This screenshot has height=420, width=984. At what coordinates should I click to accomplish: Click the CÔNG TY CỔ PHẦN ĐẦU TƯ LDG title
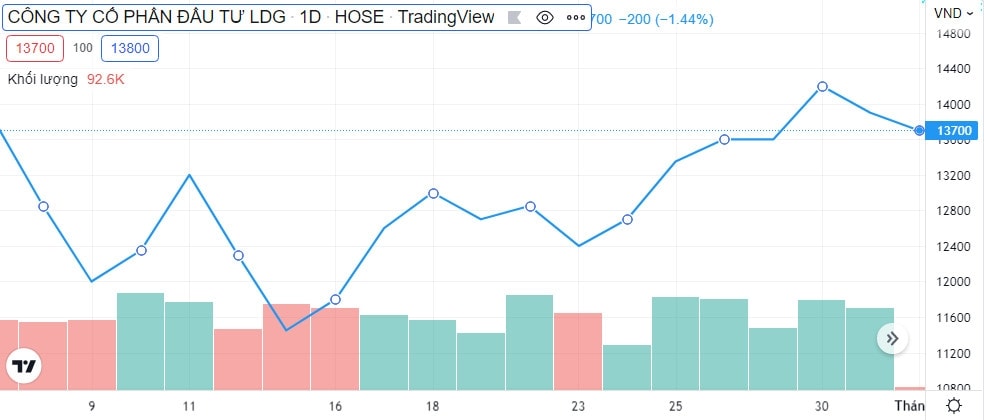tap(146, 17)
